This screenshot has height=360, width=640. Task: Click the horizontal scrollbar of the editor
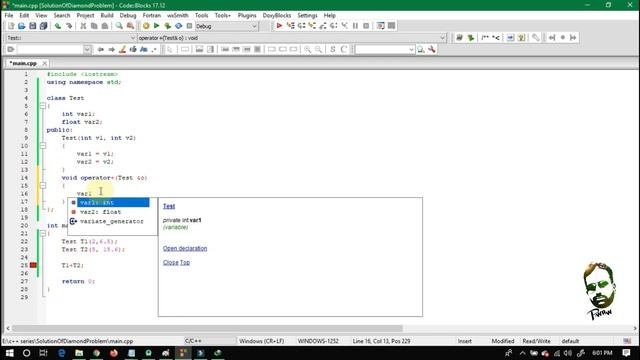(x=207, y=328)
